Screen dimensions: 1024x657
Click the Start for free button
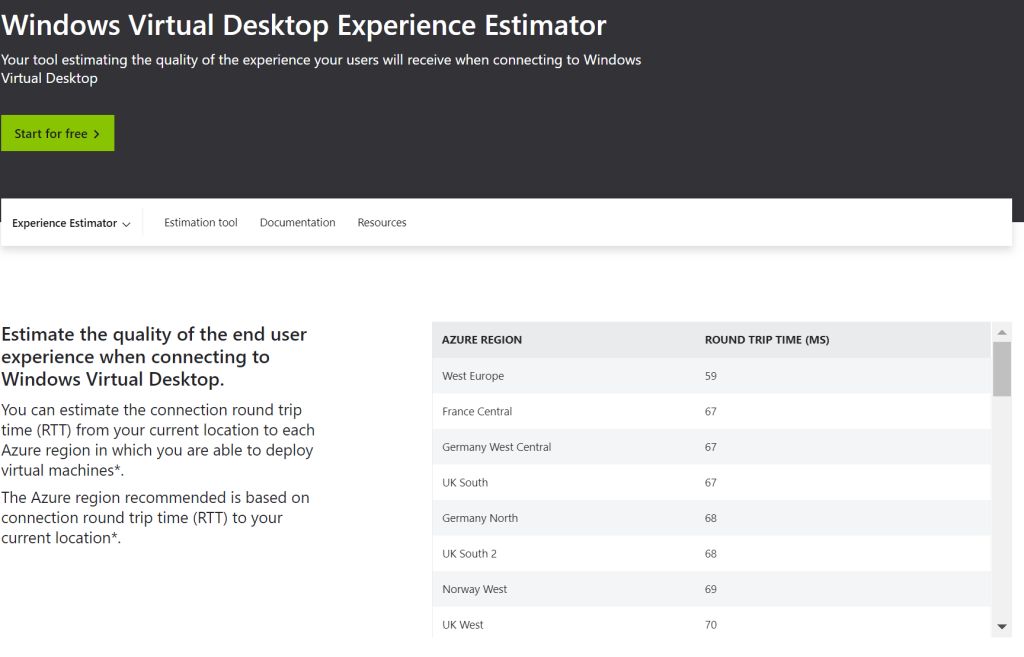57,133
